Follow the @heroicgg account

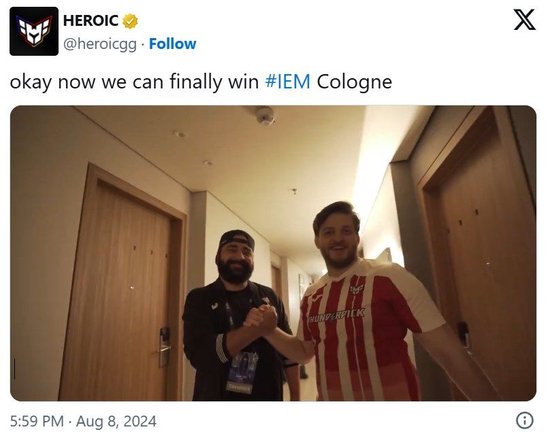[173, 44]
